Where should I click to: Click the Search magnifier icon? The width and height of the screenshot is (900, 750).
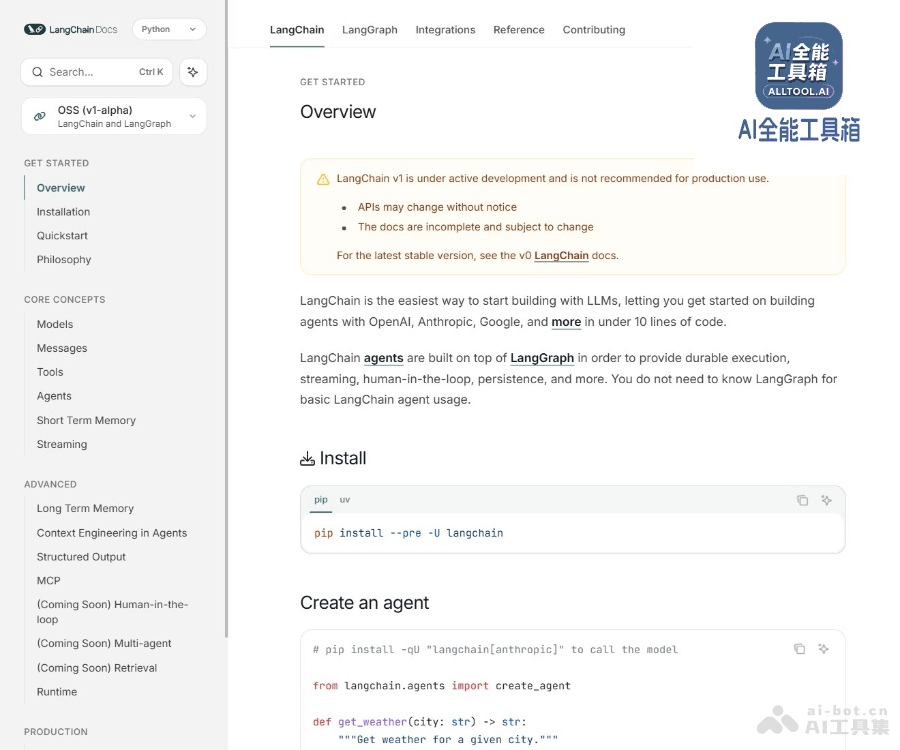click(x=37, y=72)
